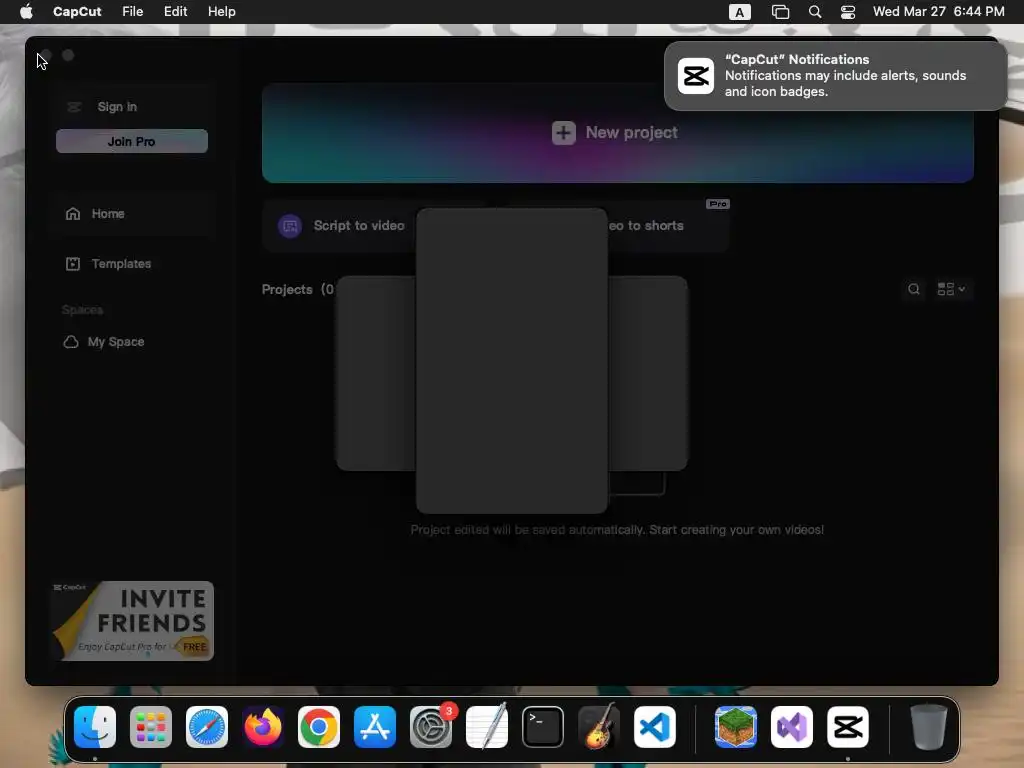The width and height of the screenshot is (1024, 768).
Task: Click the Script to video label
Action: coord(359,226)
